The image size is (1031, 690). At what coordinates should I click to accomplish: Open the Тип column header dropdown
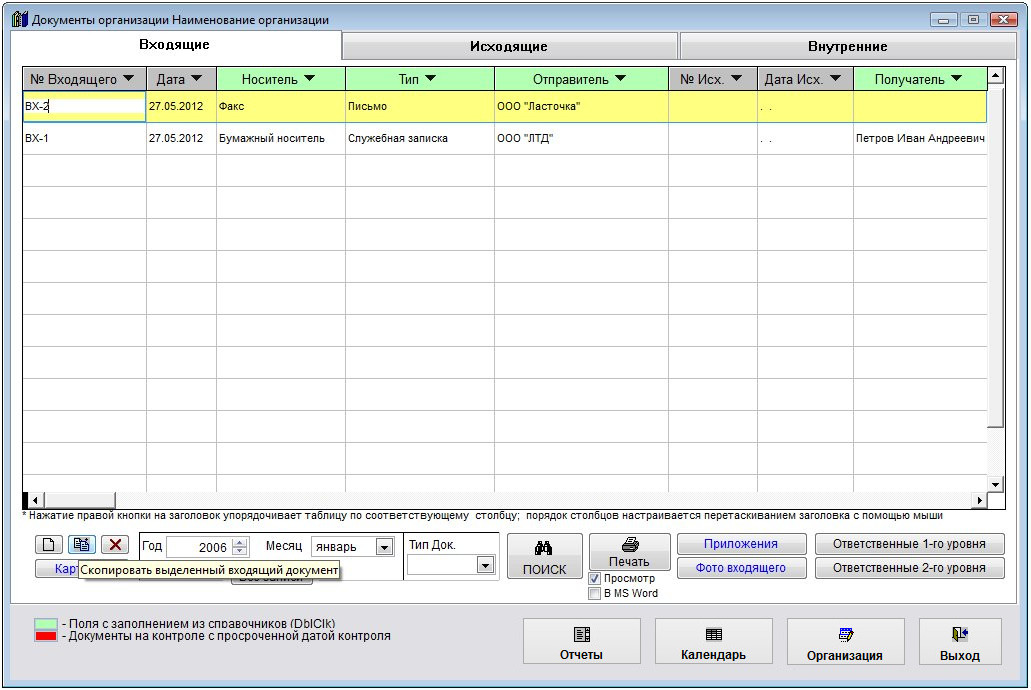[x=431, y=79]
